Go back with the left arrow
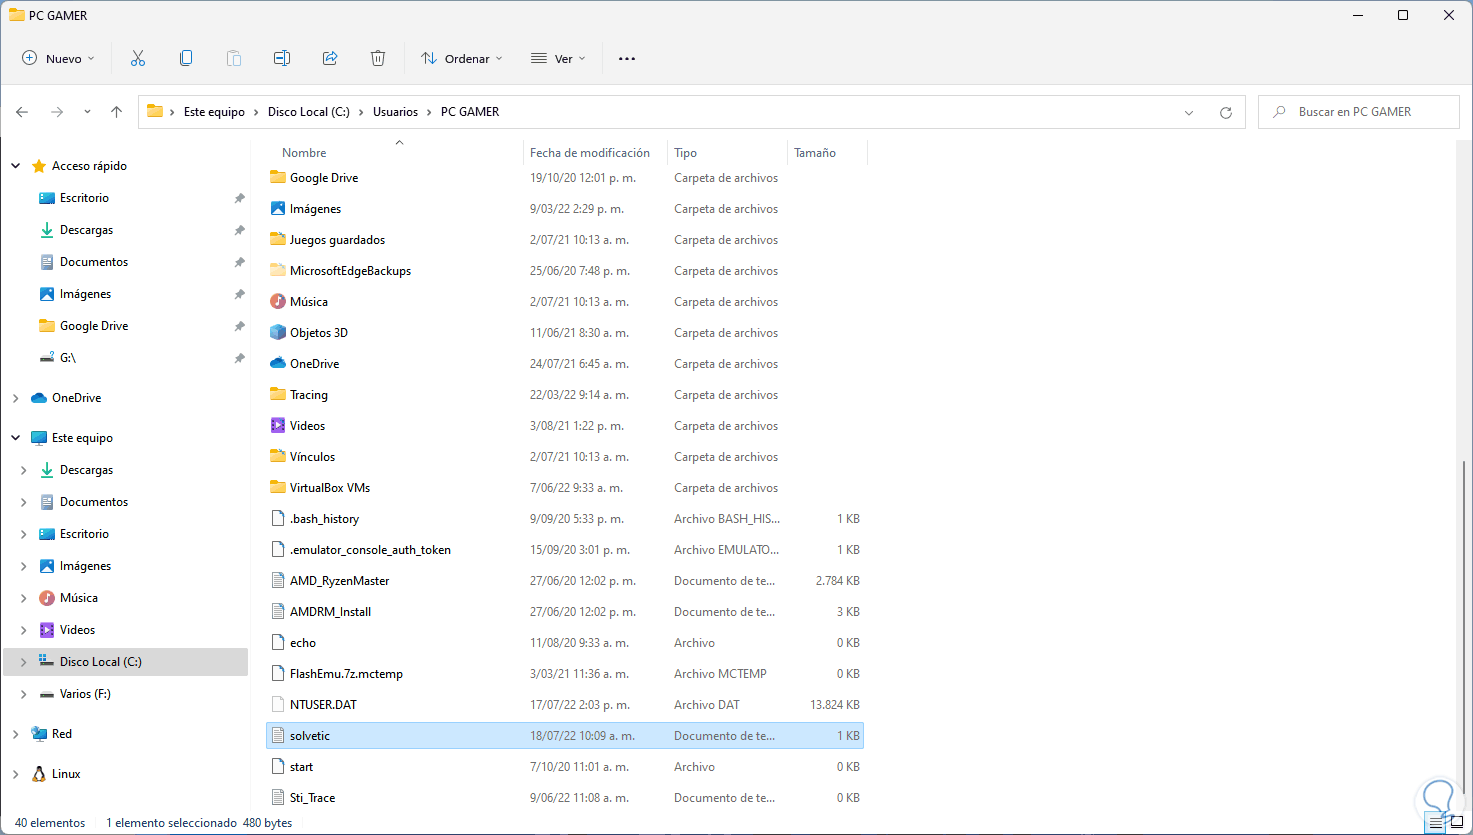 coord(22,112)
